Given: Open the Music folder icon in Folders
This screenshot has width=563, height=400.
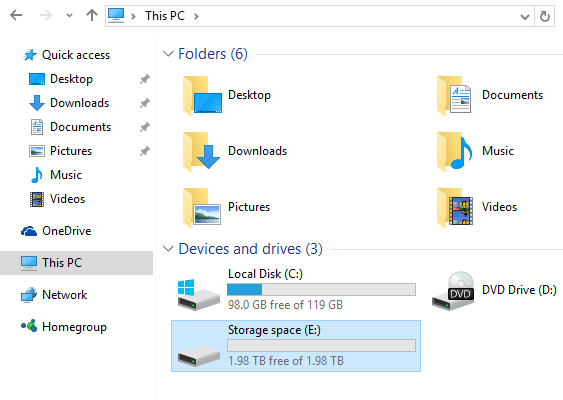Looking at the screenshot, I should point(455,151).
